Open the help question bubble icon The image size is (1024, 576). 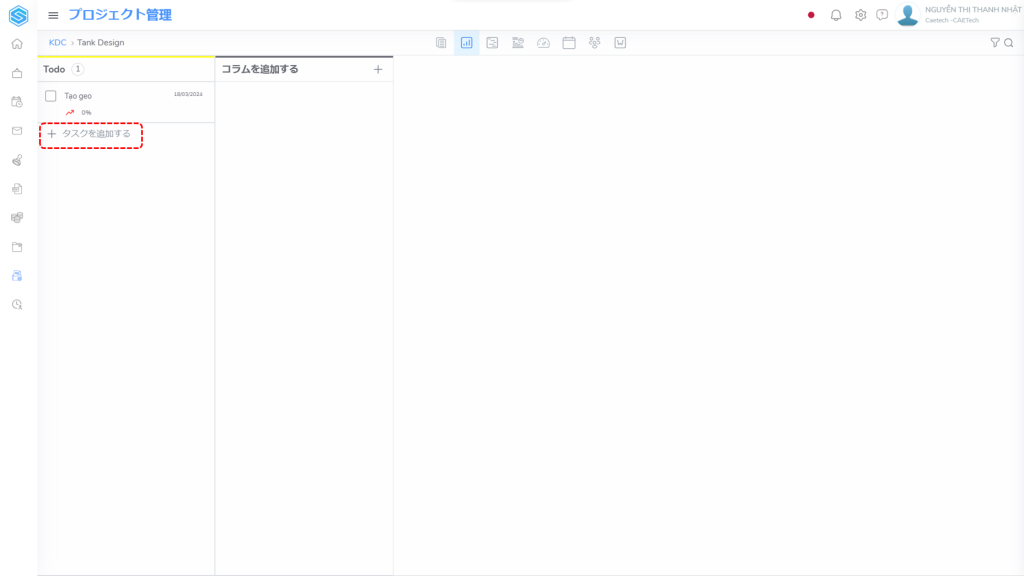882,15
